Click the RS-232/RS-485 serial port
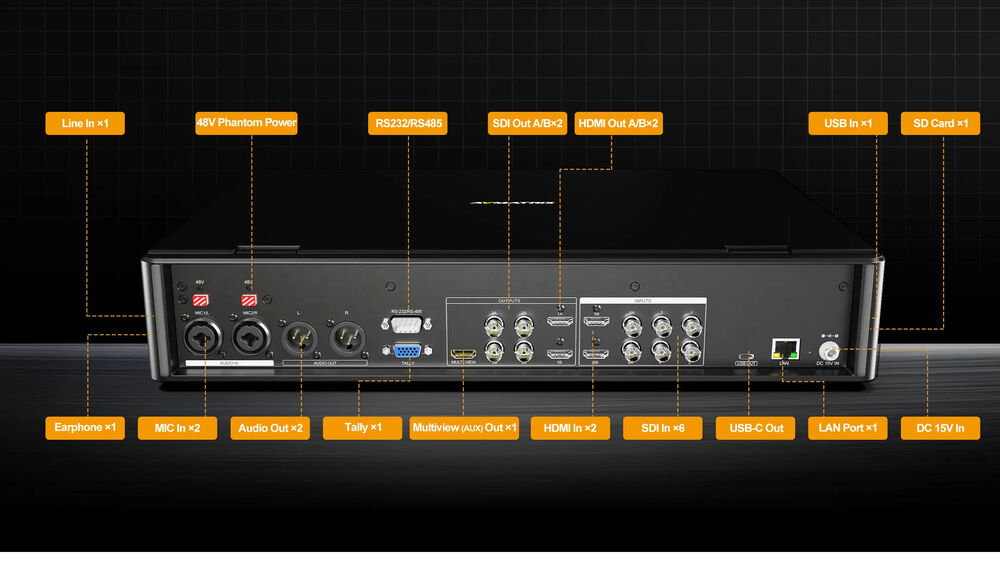The height and width of the screenshot is (563, 1000). 406,324
